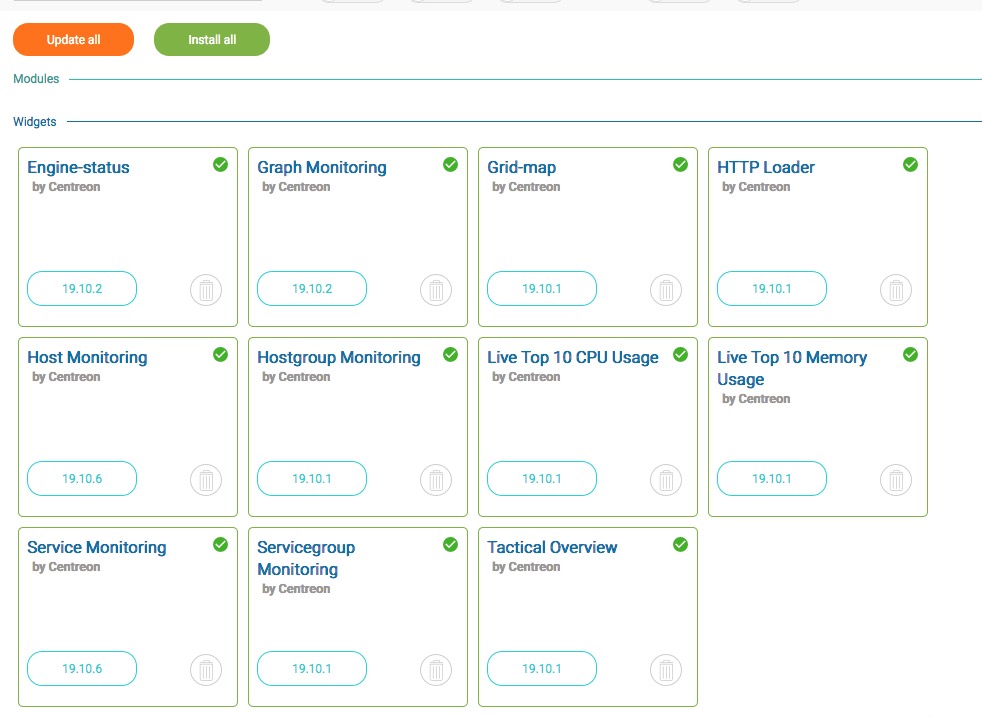Click the 19.10.1 version on HTTP Loader

pos(772,289)
